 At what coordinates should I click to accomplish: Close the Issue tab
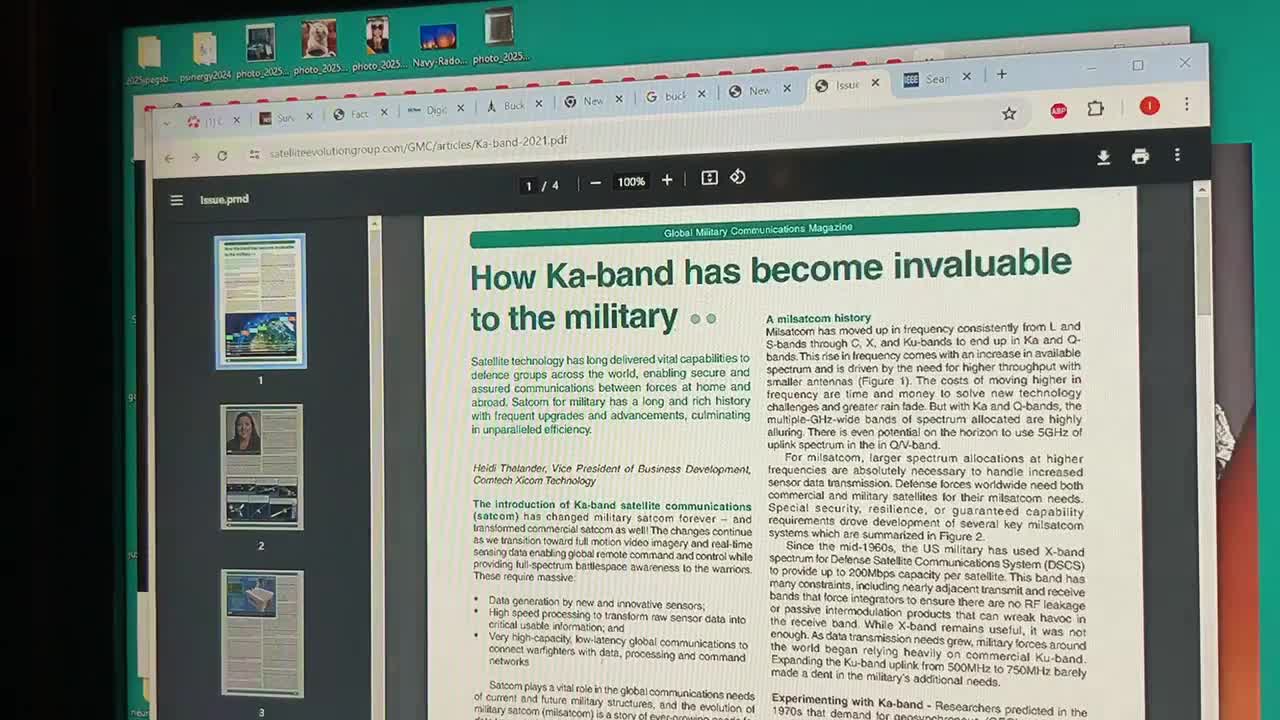[x=875, y=83]
